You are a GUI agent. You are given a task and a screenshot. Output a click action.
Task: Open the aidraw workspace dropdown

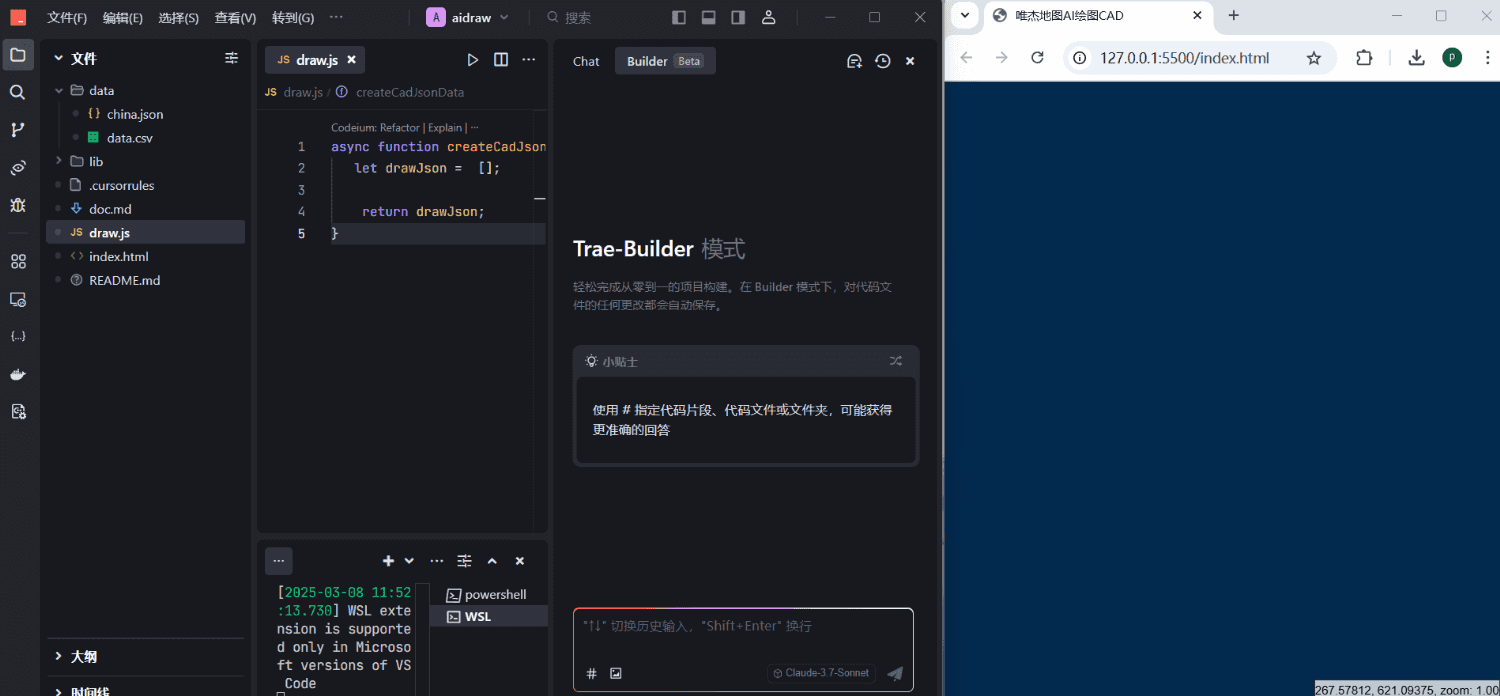468,17
